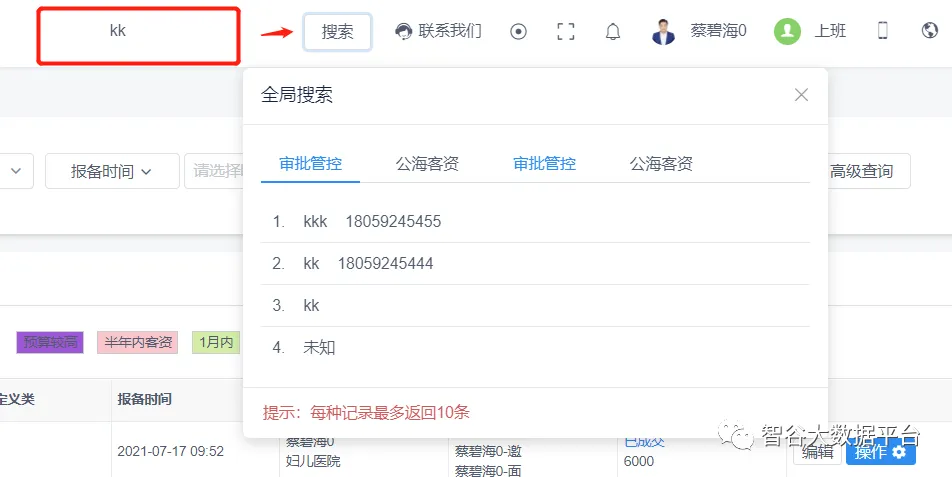
Task: Close the 全局搜索 dialog
Action: (801, 95)
